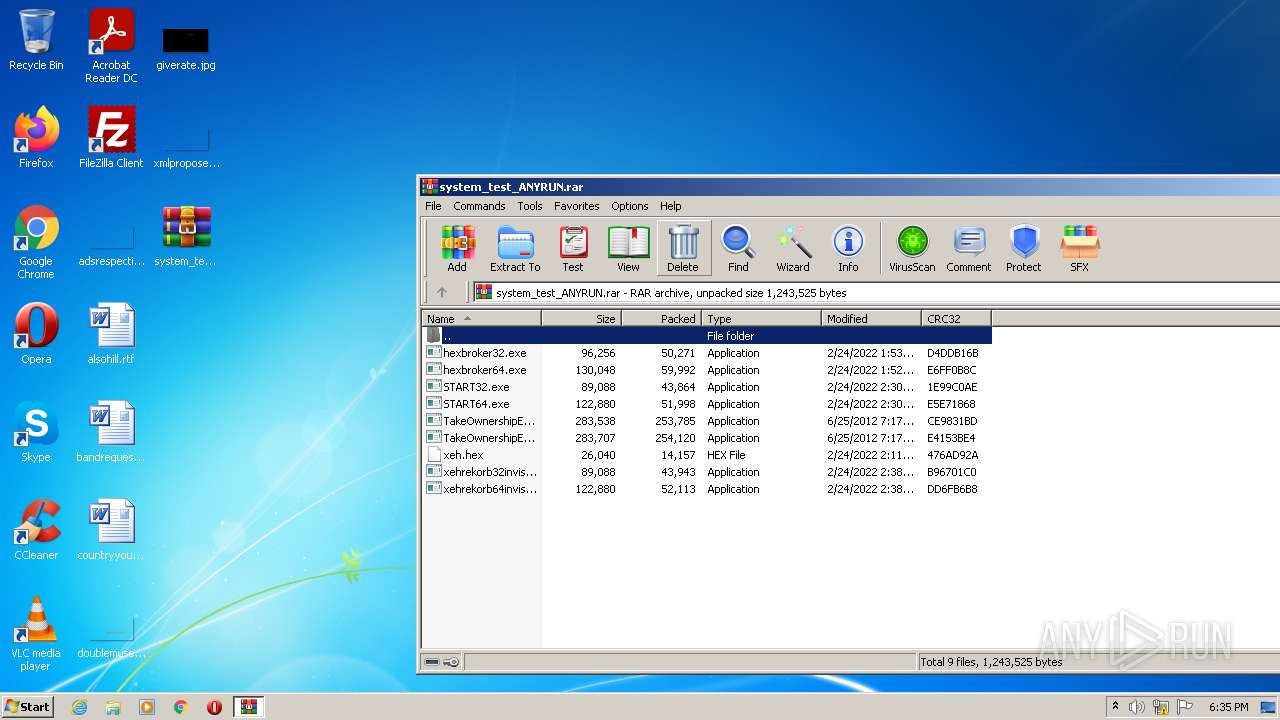Select Google Chrome desktop shortcut
The width and height of the screenshot is (1280, 720).
36,242
